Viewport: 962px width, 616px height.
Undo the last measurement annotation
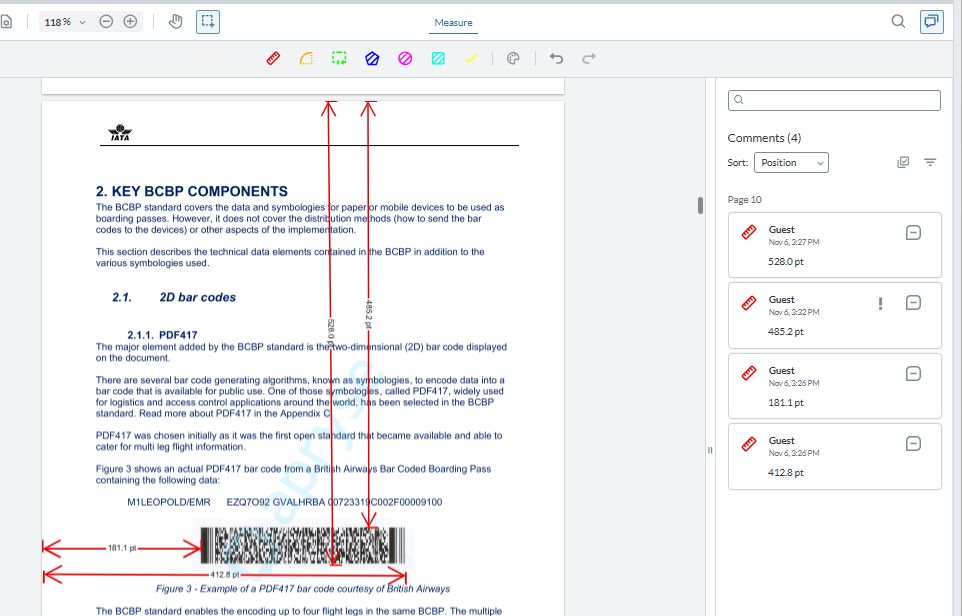556,58
